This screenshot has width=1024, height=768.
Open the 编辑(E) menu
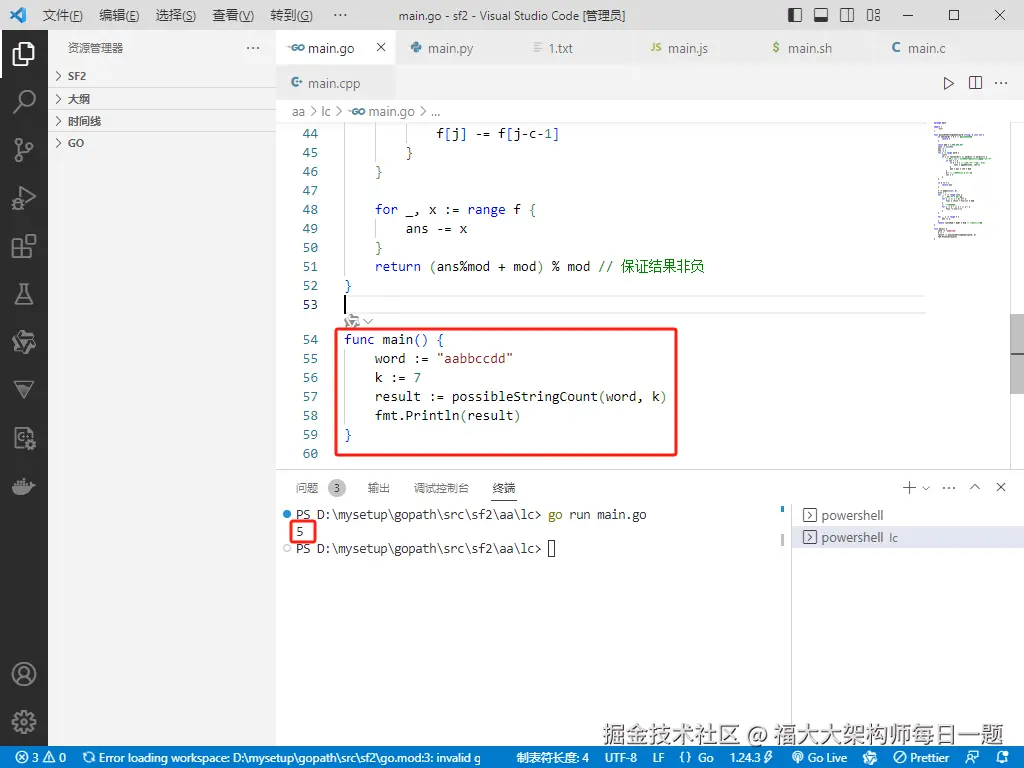click(x=119, y=15)
